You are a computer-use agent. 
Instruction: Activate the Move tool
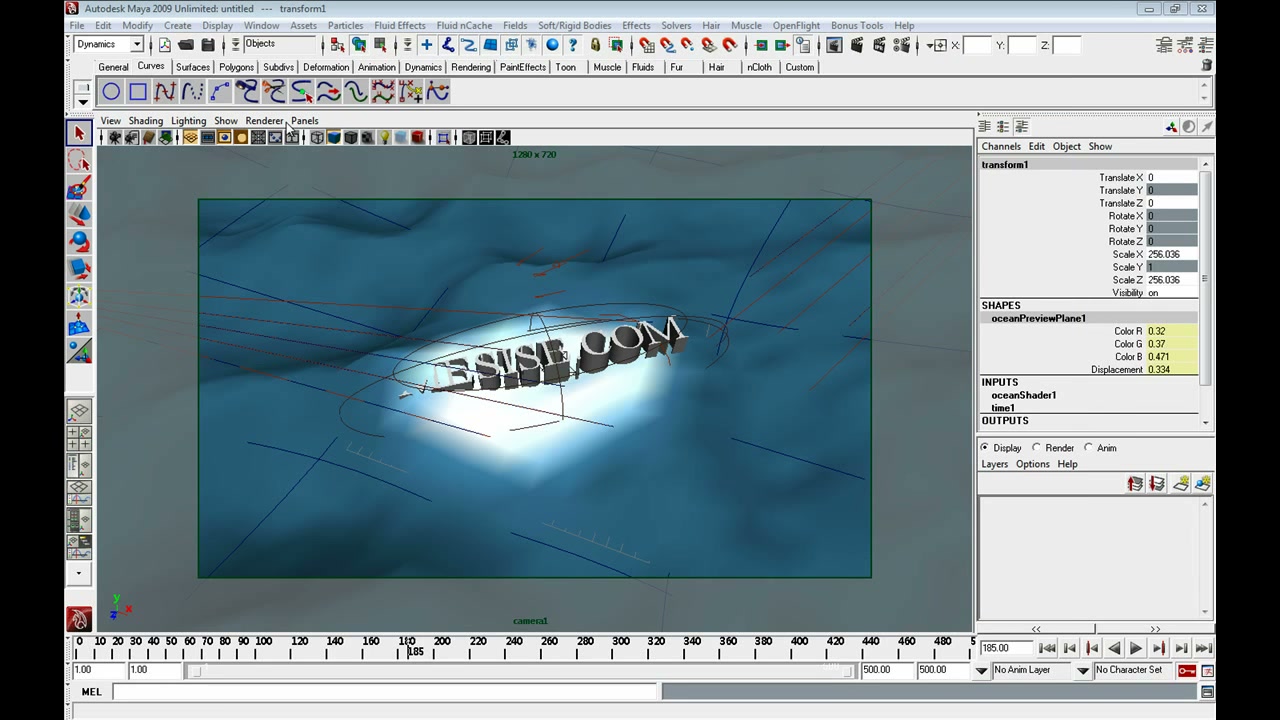(x=79, y=215)
